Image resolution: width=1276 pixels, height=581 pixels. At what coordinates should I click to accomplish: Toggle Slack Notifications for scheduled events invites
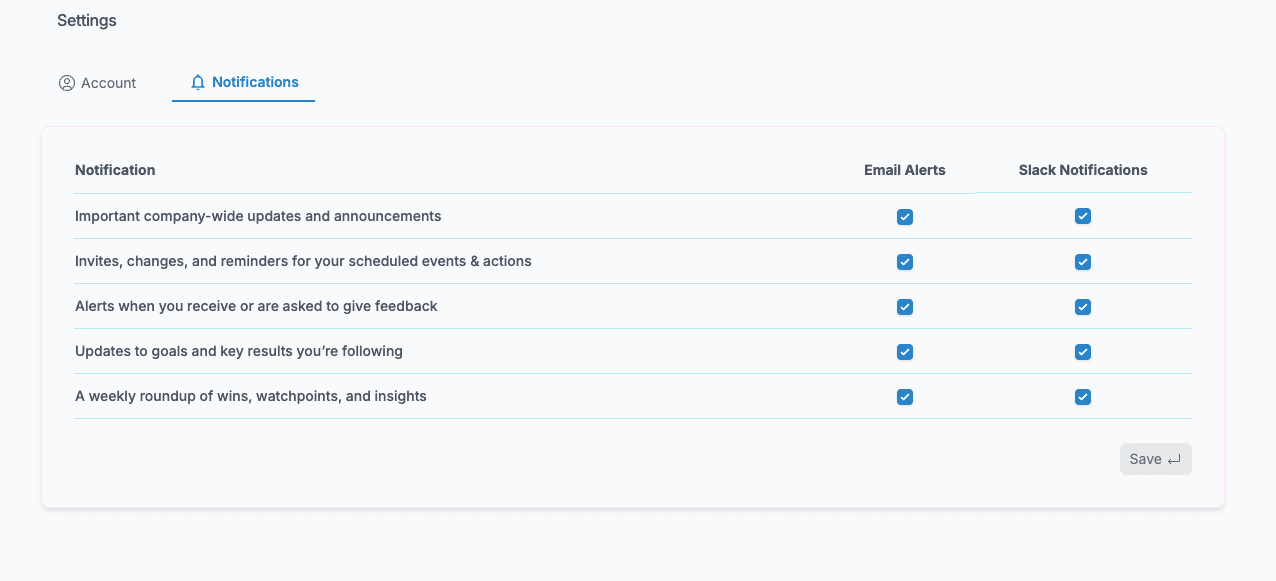coord(1083,262)
